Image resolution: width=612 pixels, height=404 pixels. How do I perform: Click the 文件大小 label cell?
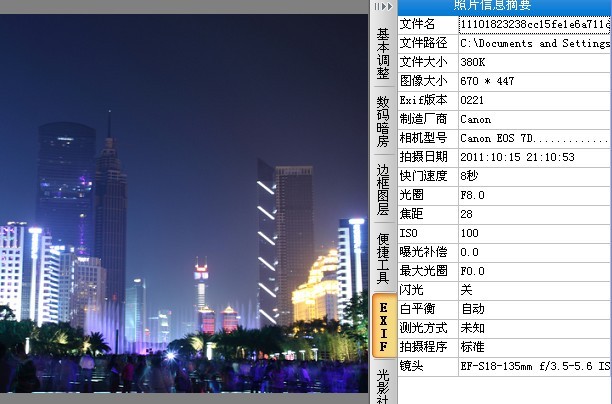[x=428, y=62]
